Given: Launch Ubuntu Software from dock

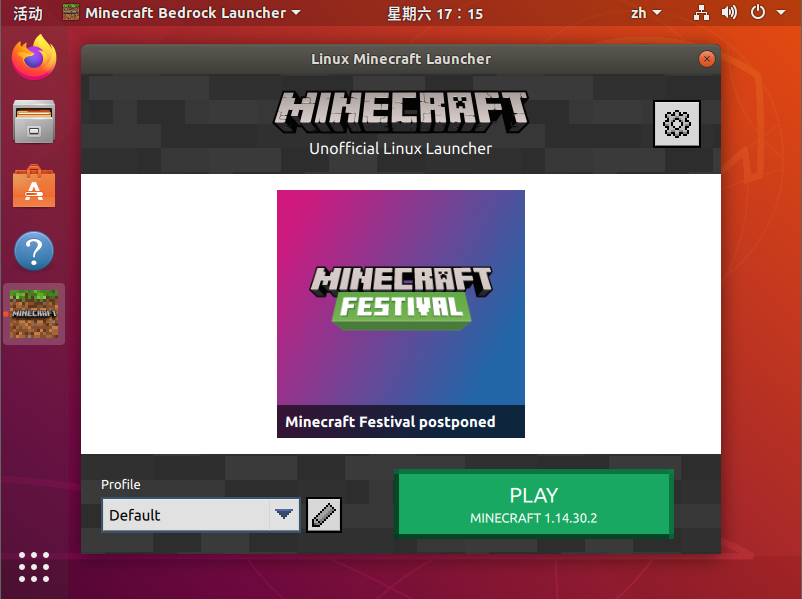Looking at the screenshot, I should tap(34, 186).
